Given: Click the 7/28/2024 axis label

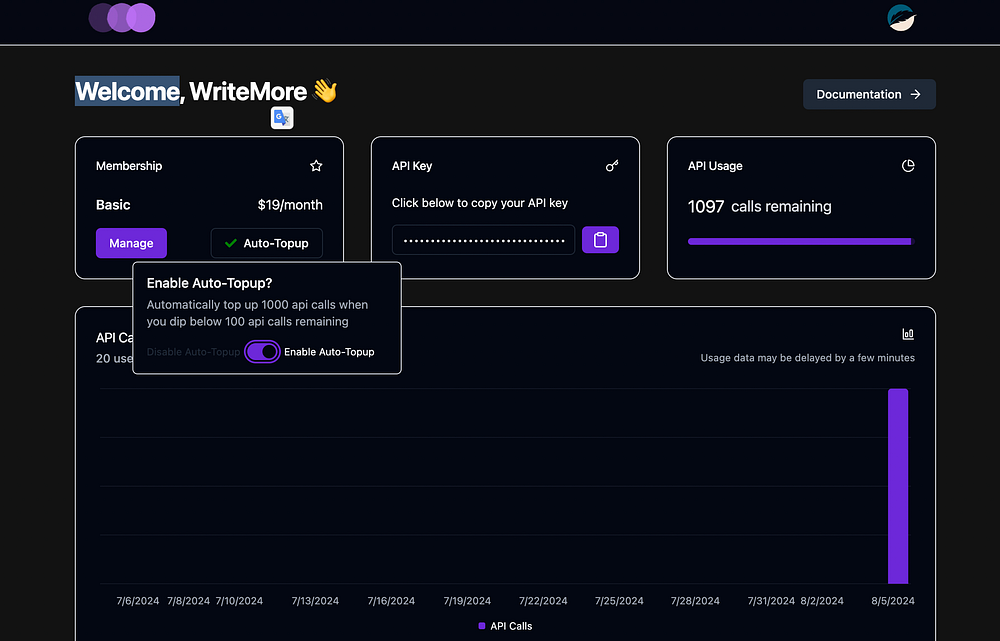Looking at the screenshot, I should click(695, 601).
